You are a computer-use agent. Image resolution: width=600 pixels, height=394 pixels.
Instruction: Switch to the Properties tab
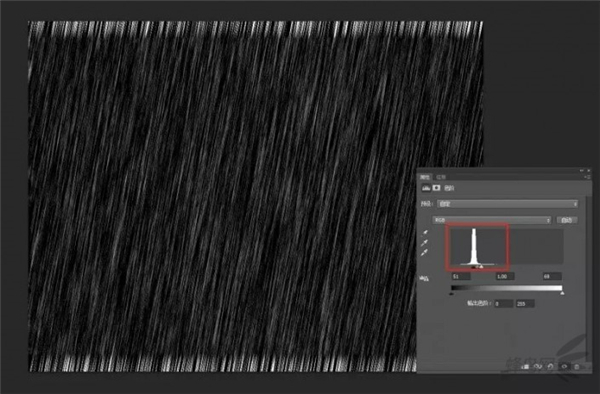click(425, 177)
